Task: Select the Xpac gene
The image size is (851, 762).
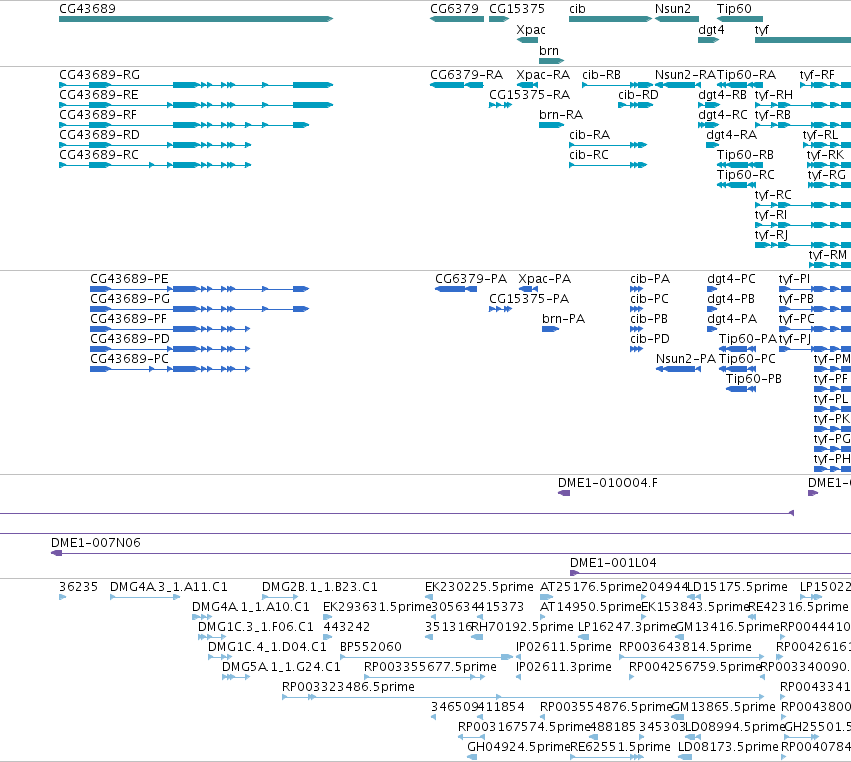Action: [527, 40]
